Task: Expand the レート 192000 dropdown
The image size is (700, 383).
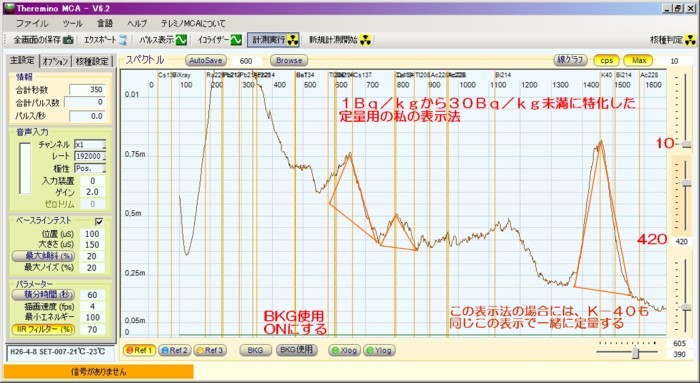Action: 104,156
